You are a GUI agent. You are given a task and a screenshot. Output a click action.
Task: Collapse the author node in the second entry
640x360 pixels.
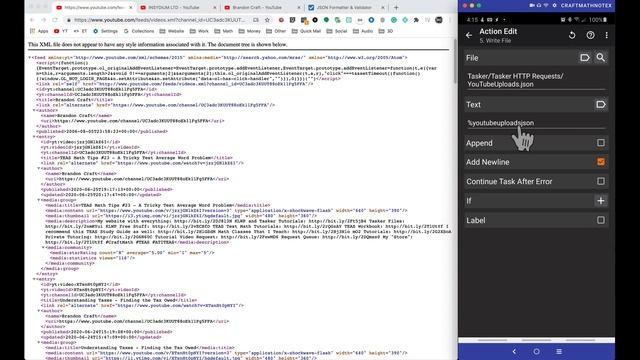click(x=39, y=311)
